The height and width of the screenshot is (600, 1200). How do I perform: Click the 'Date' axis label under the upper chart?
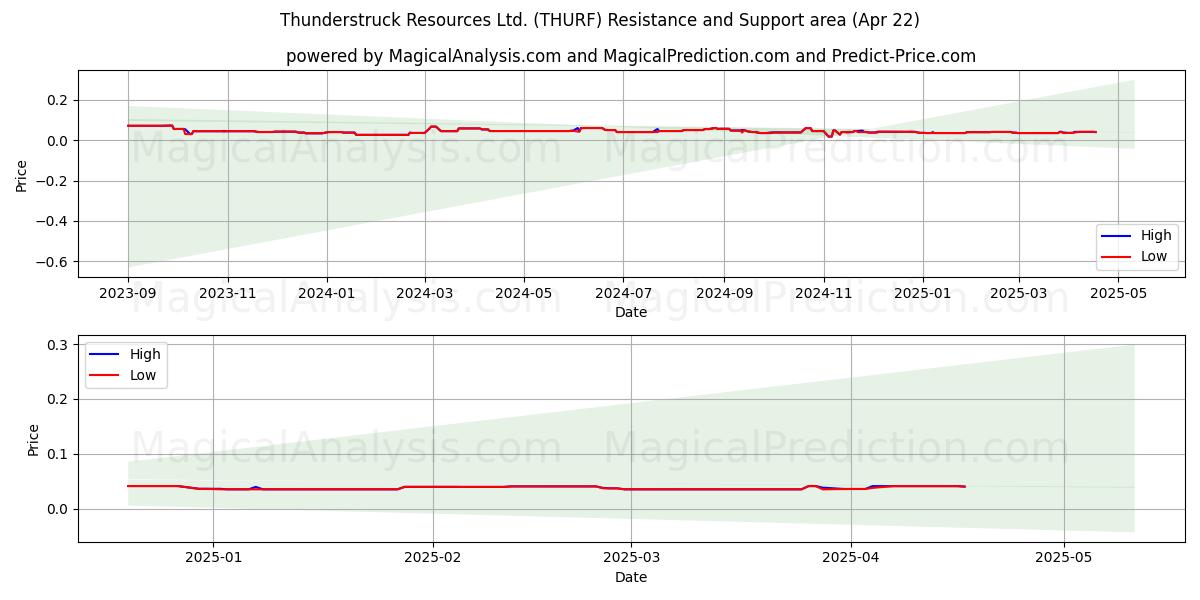click(631, 312)
